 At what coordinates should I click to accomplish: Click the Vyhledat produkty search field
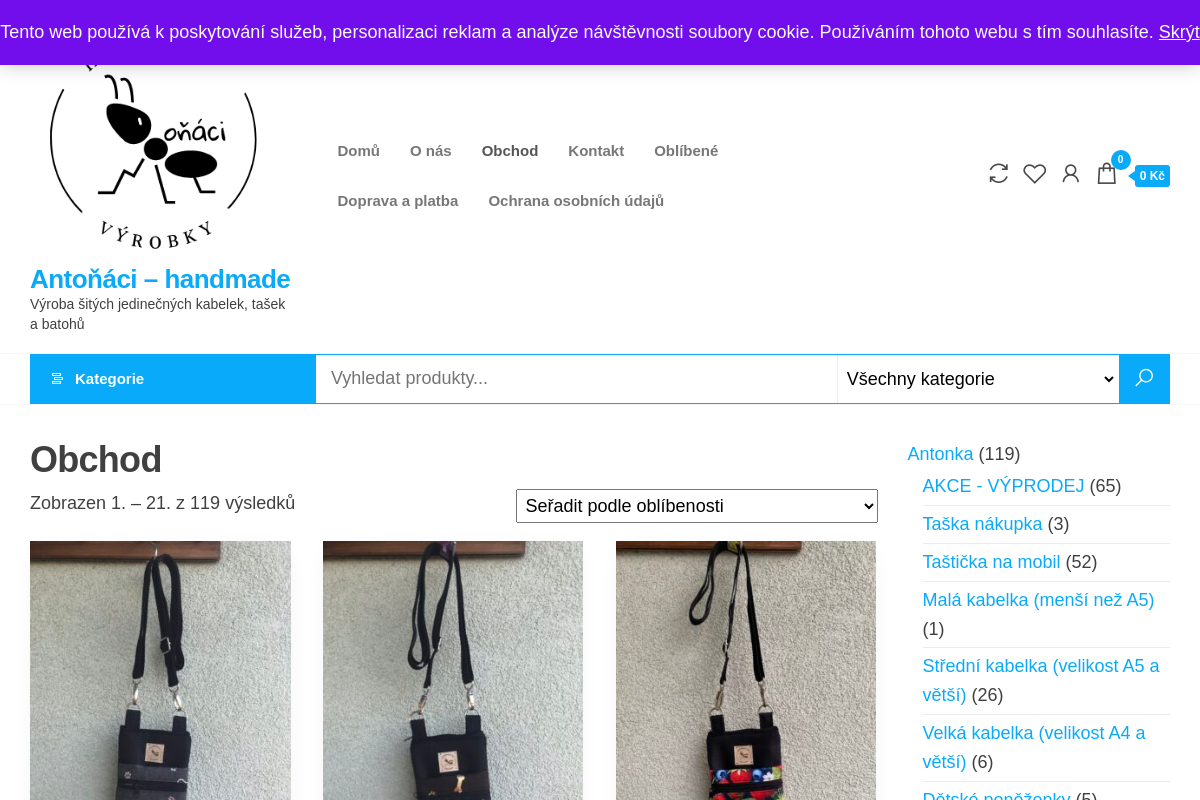(x=577, y=379)
